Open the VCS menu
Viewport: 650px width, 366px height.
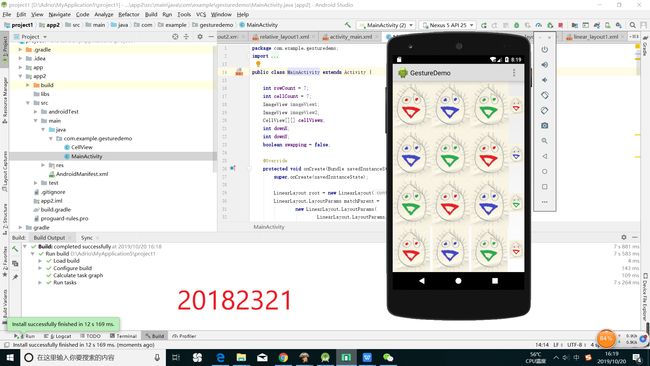click(x=201, y=14)
